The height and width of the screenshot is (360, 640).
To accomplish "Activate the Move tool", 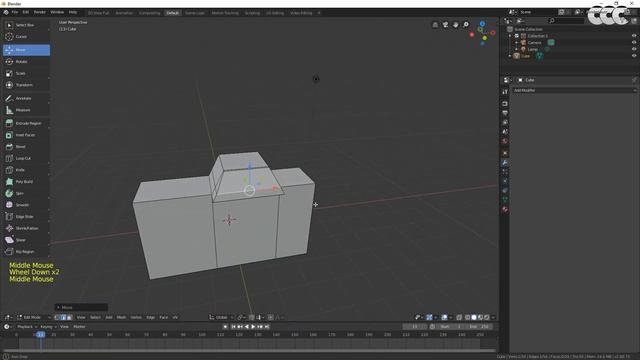I will click(26, 50).
